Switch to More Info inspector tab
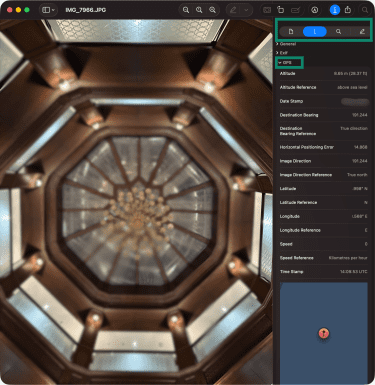 click(x=315, y=32)
